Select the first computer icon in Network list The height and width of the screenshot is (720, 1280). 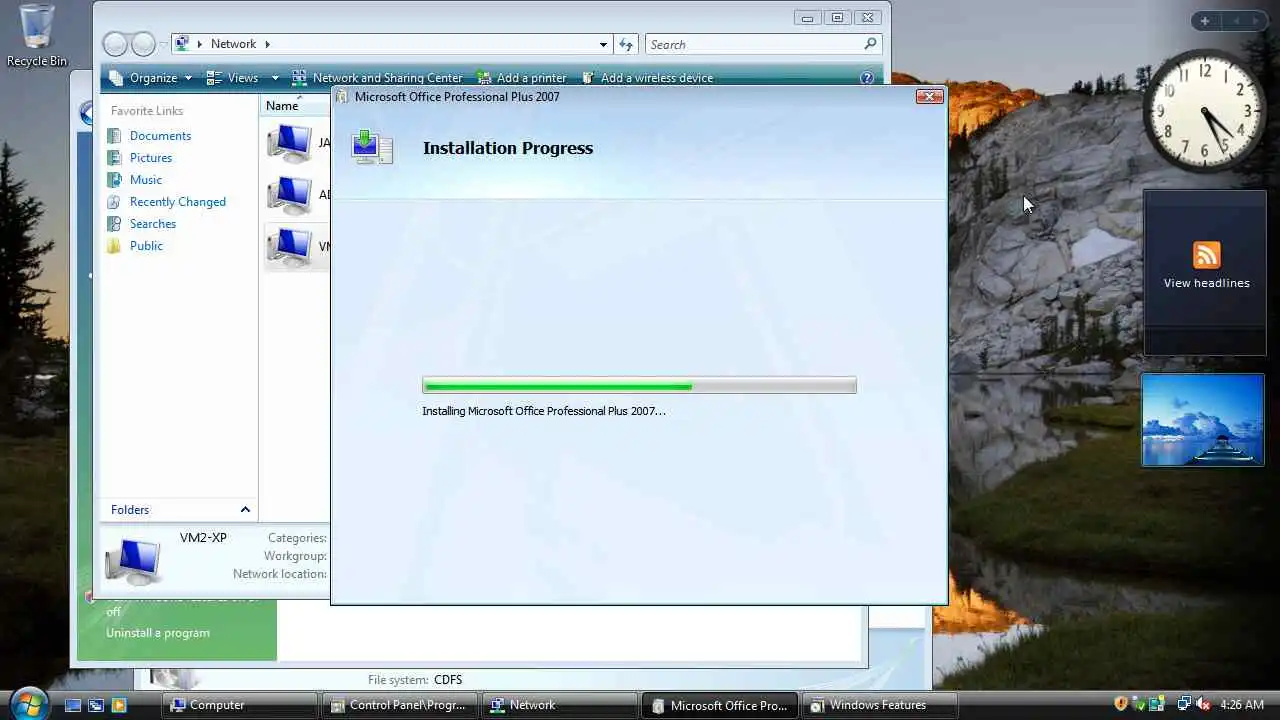(289, 143)
